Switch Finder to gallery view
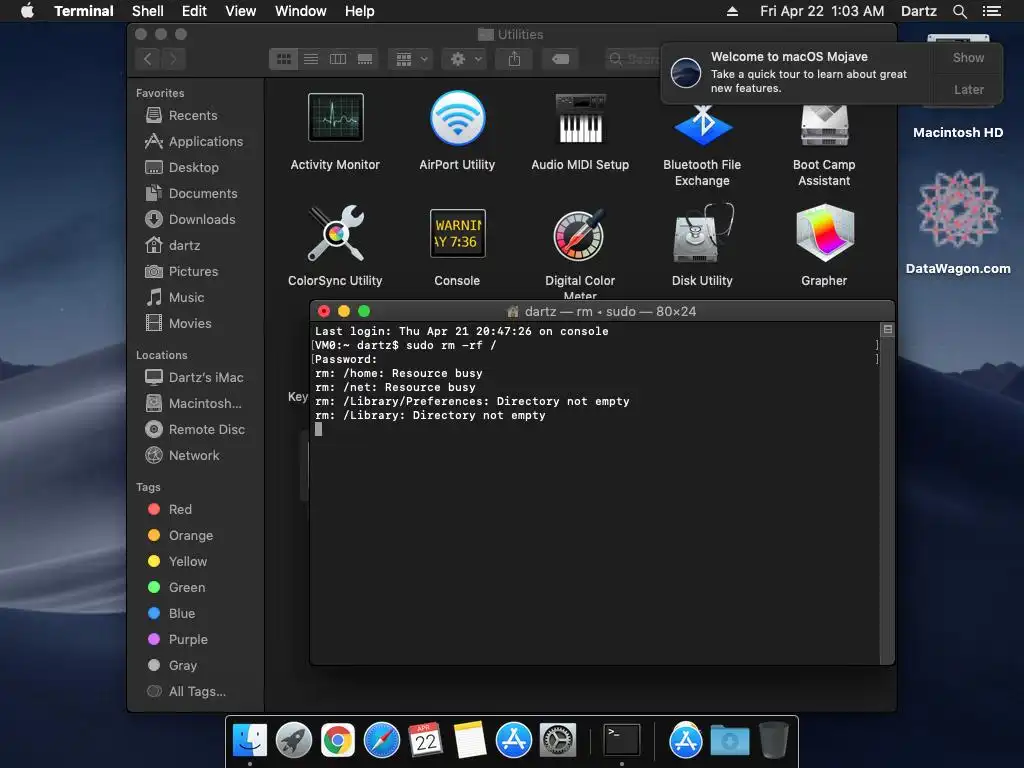 pyautogui.click(x=364, y=59)
